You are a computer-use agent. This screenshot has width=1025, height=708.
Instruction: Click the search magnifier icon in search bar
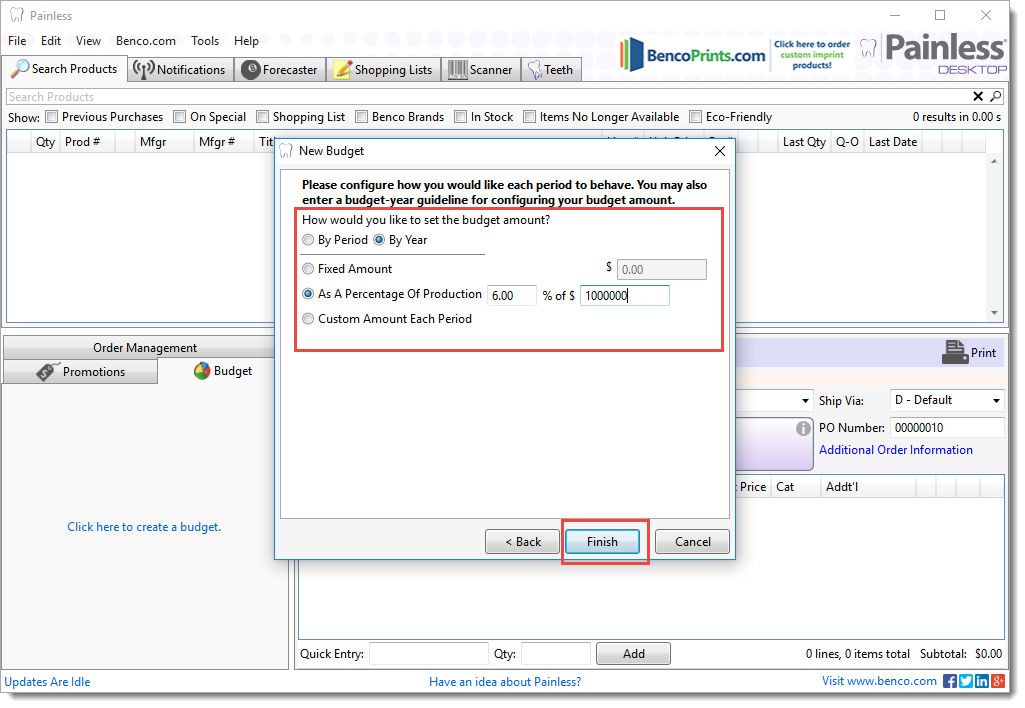(995, 97)
